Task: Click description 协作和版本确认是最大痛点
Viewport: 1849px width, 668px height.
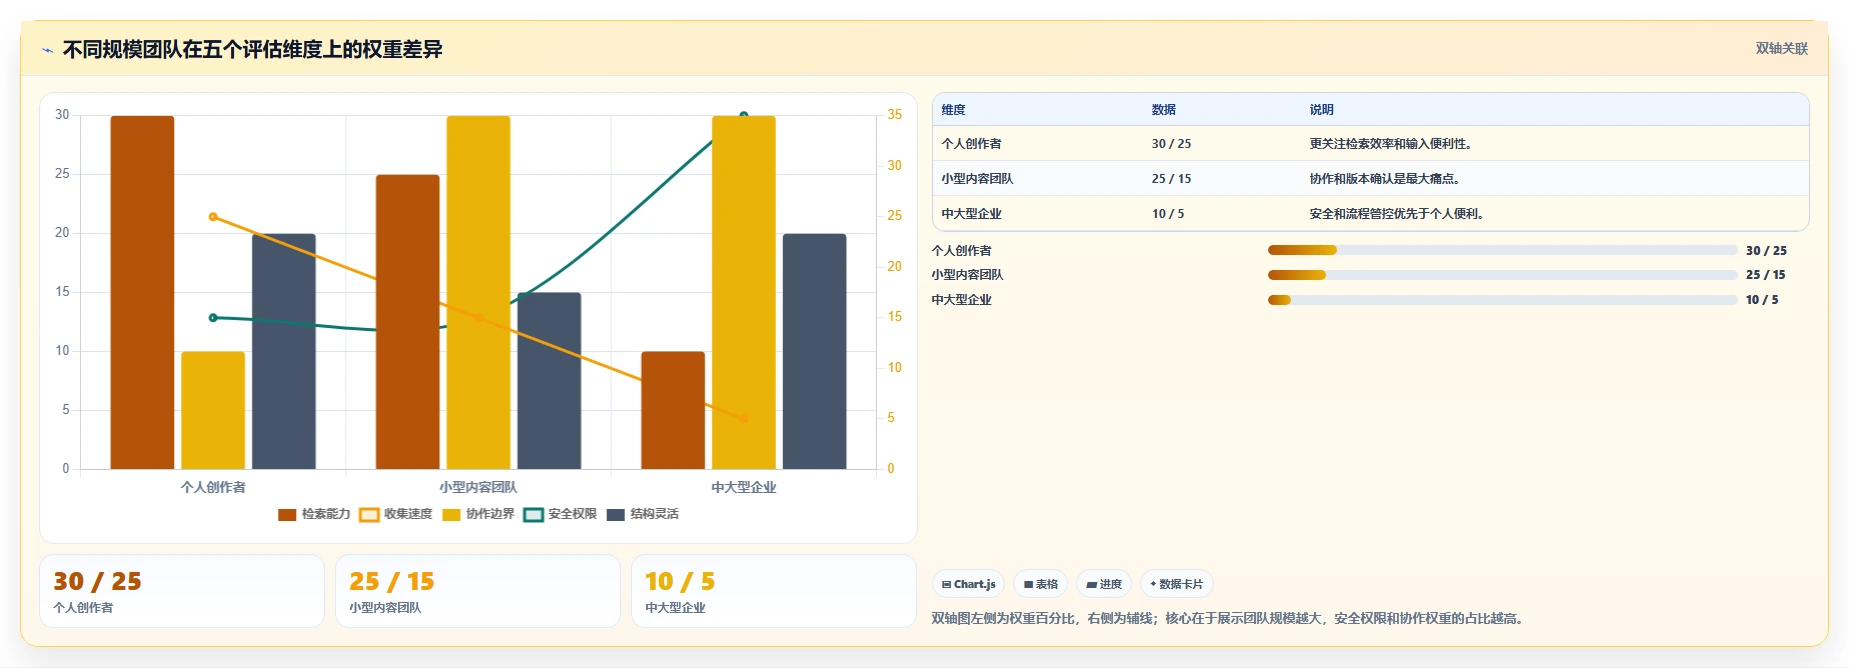Action: [1384, 179]
